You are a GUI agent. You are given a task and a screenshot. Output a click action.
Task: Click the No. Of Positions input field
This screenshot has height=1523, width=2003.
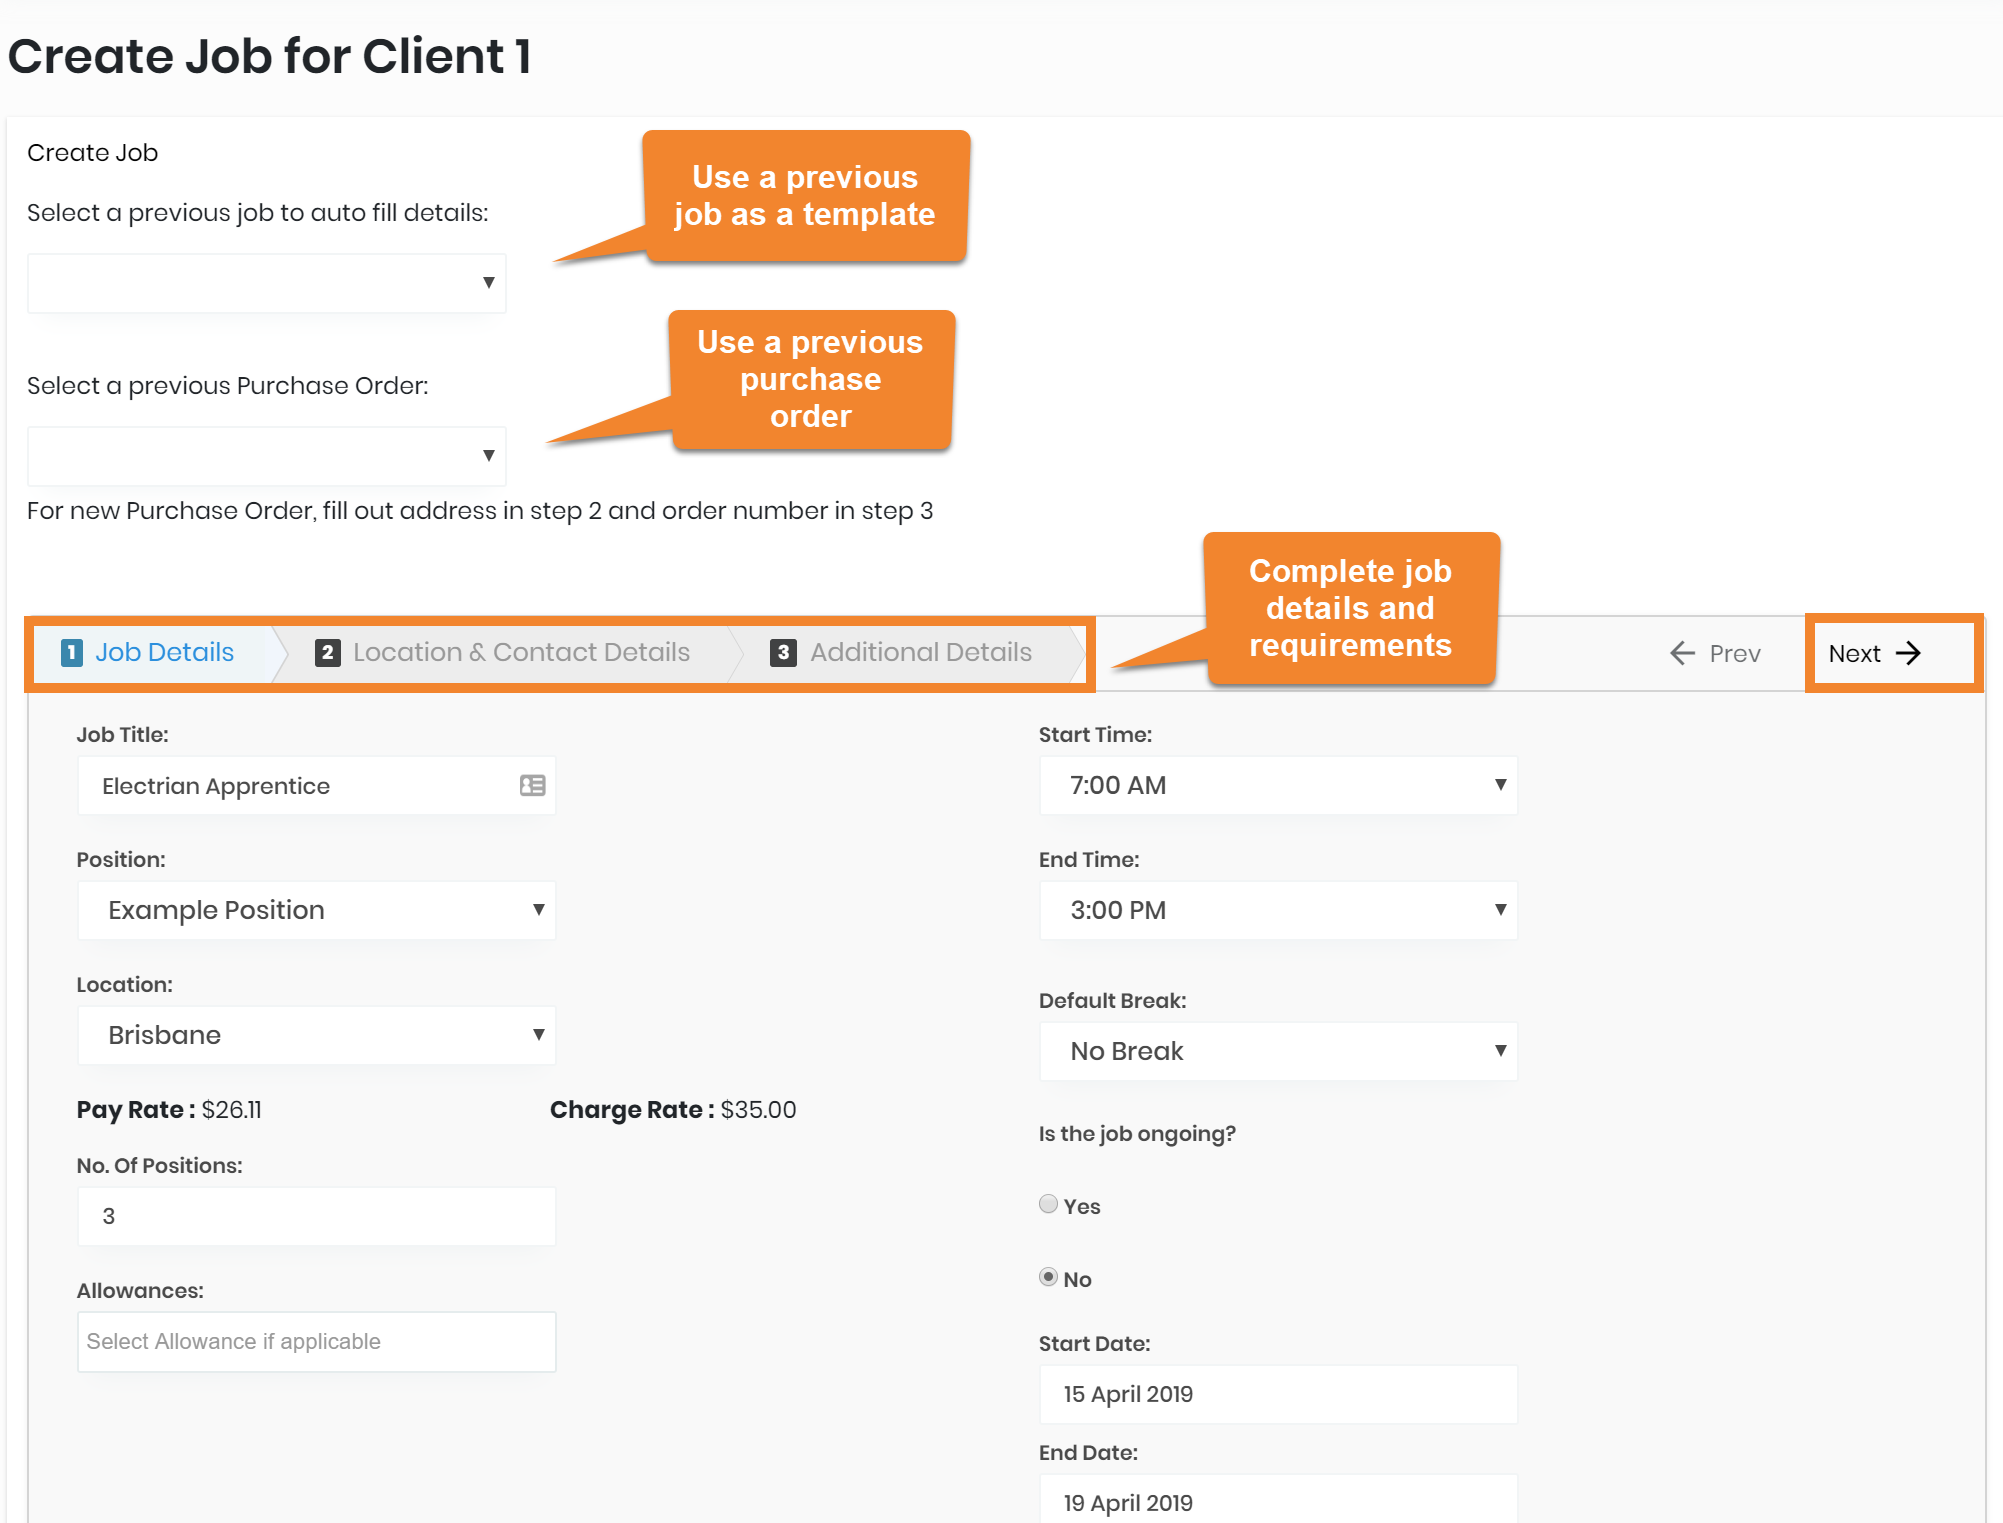316,1216
